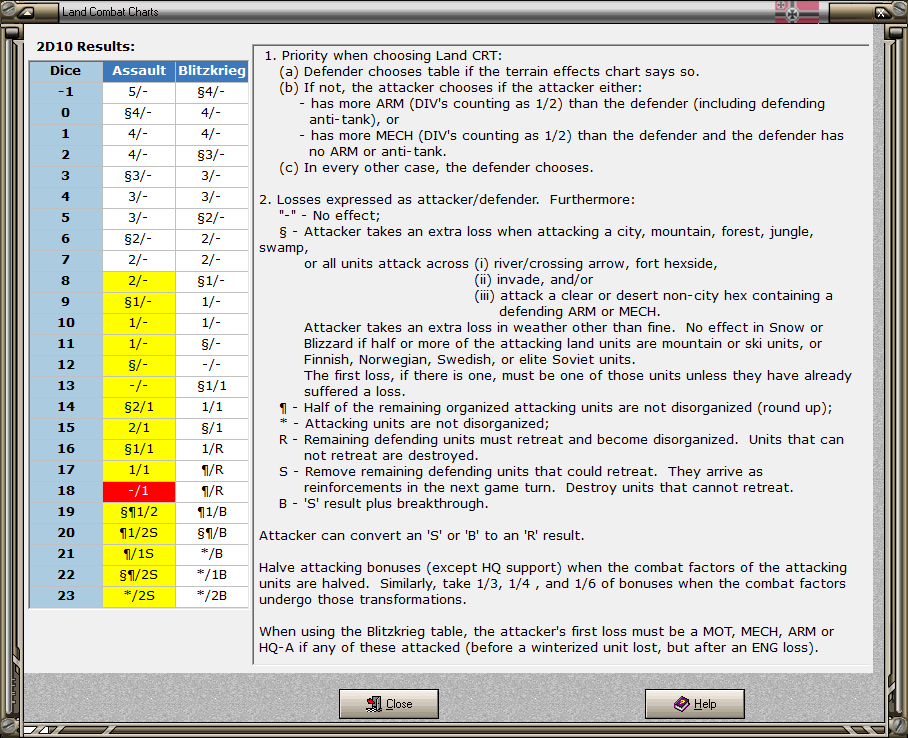Click Assault result §1/- for dice 9
The height and width of the screenshot is (738, 908).
[139, 302]
